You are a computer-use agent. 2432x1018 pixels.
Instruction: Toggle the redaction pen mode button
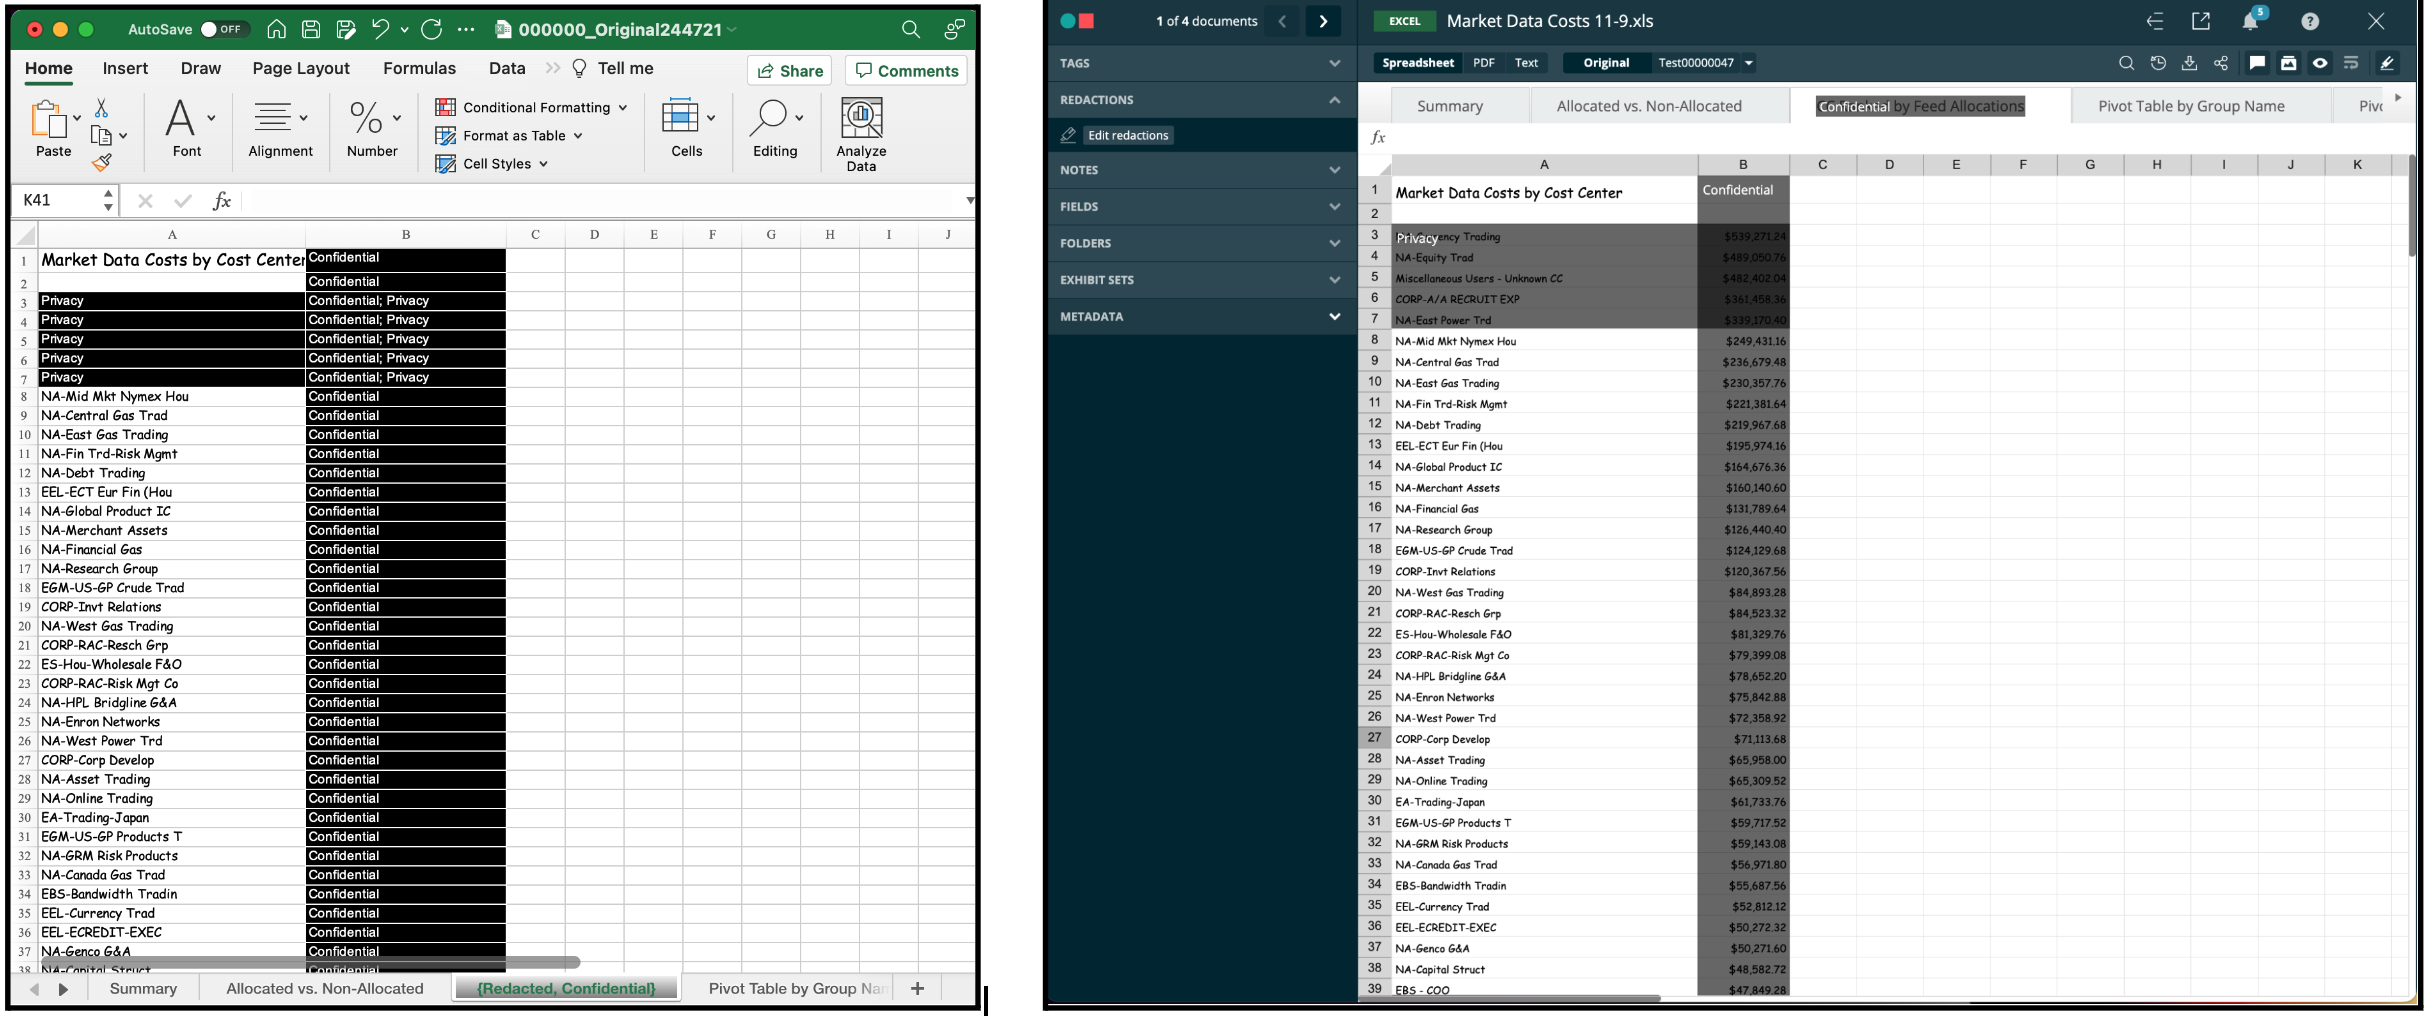[2387, 63]
